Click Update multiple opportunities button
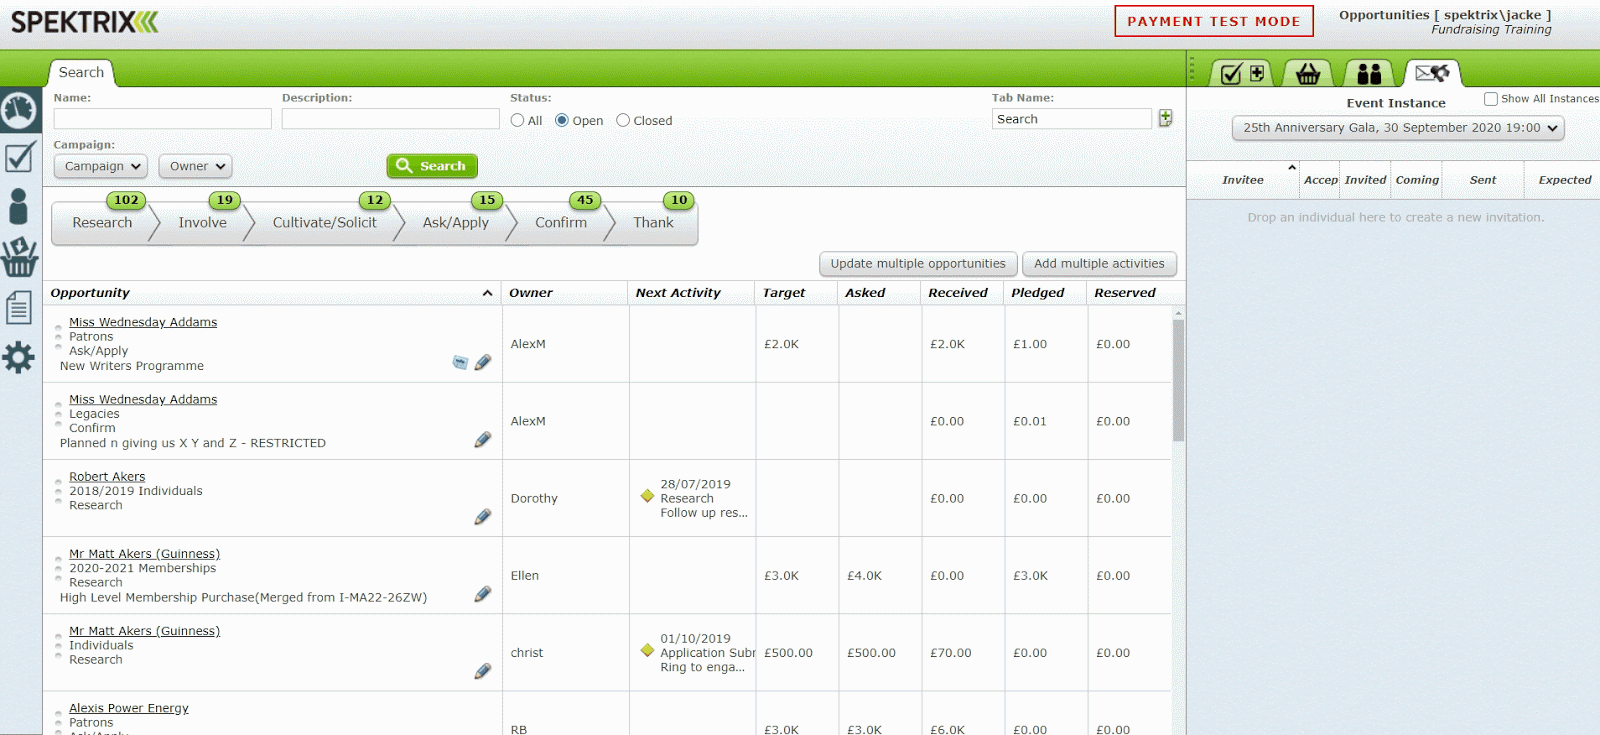Viewport: 1600px width, 735px height. point(917,264)
